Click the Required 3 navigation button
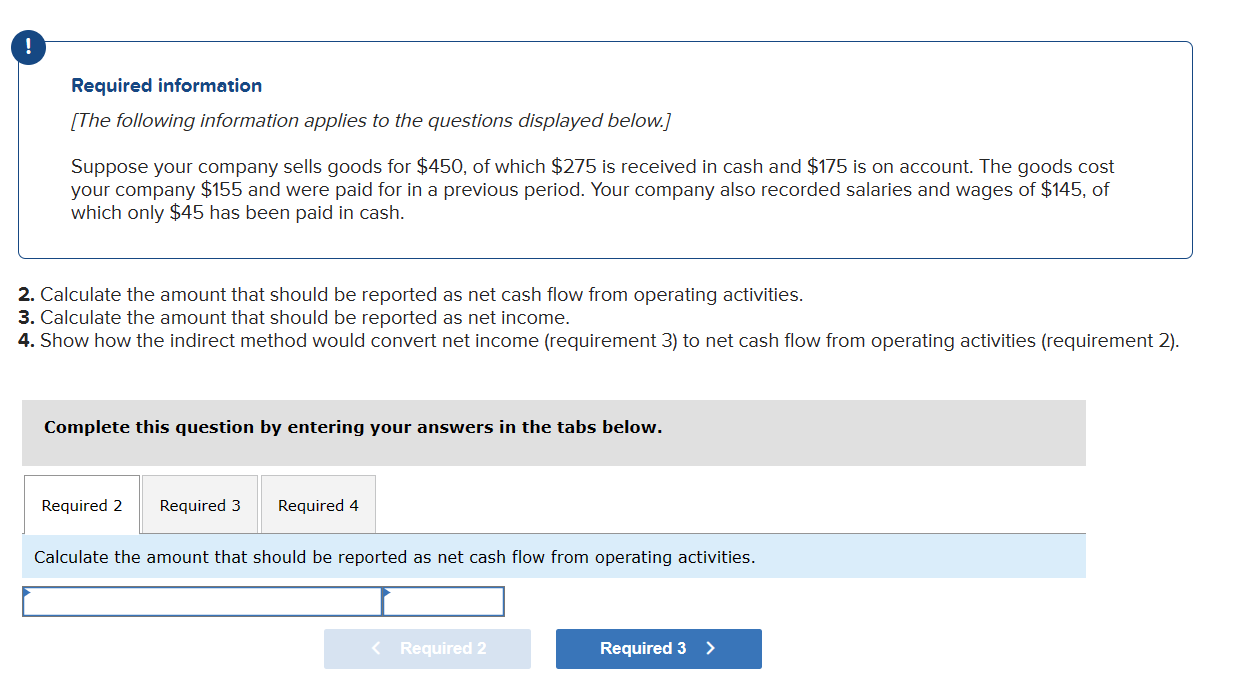Image resolution: width=1241 pixels, height=687 pixels. 658,649
